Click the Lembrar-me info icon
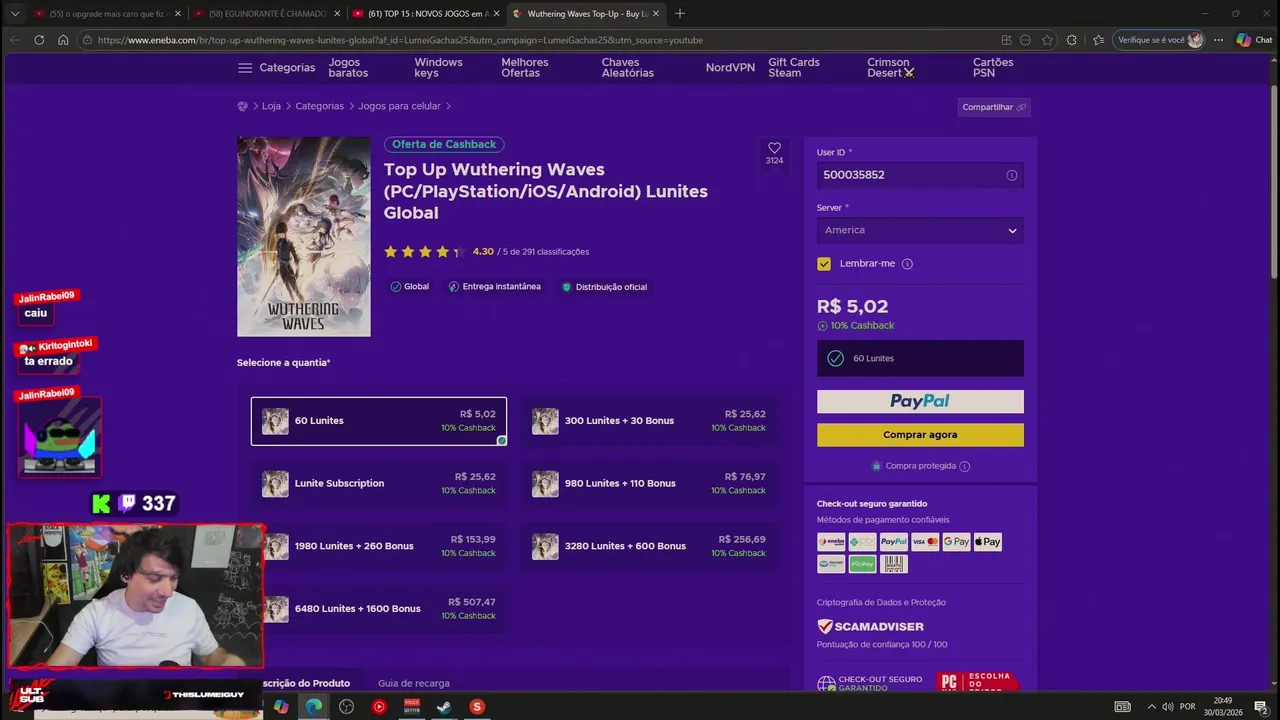This screenshot has height=720, width=1280. 907,264
